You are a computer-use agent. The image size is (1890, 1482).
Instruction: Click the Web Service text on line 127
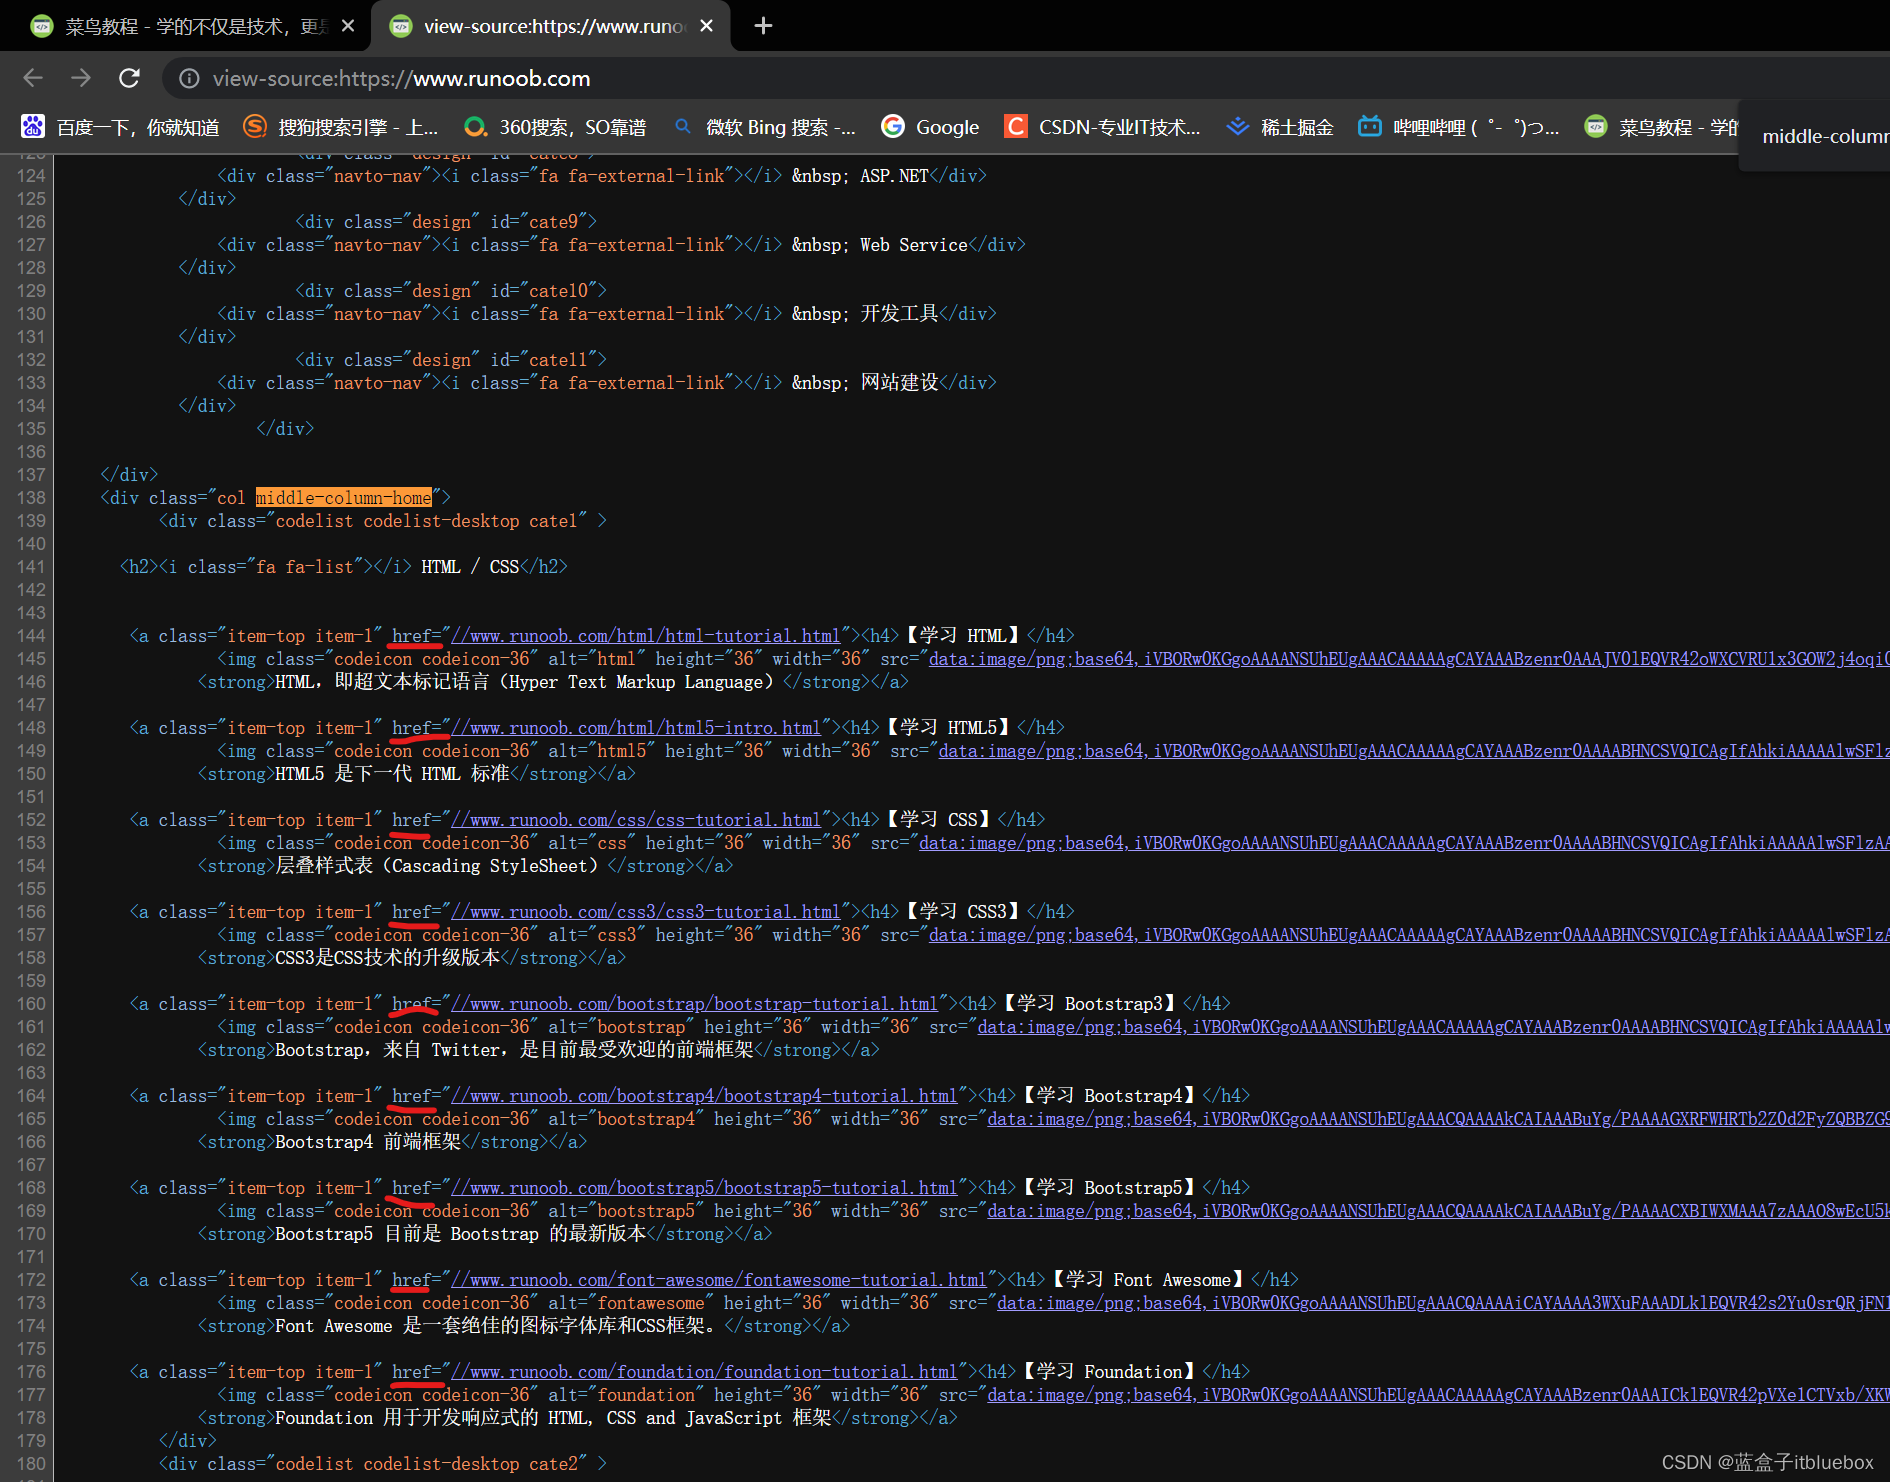tap(914, 245)
